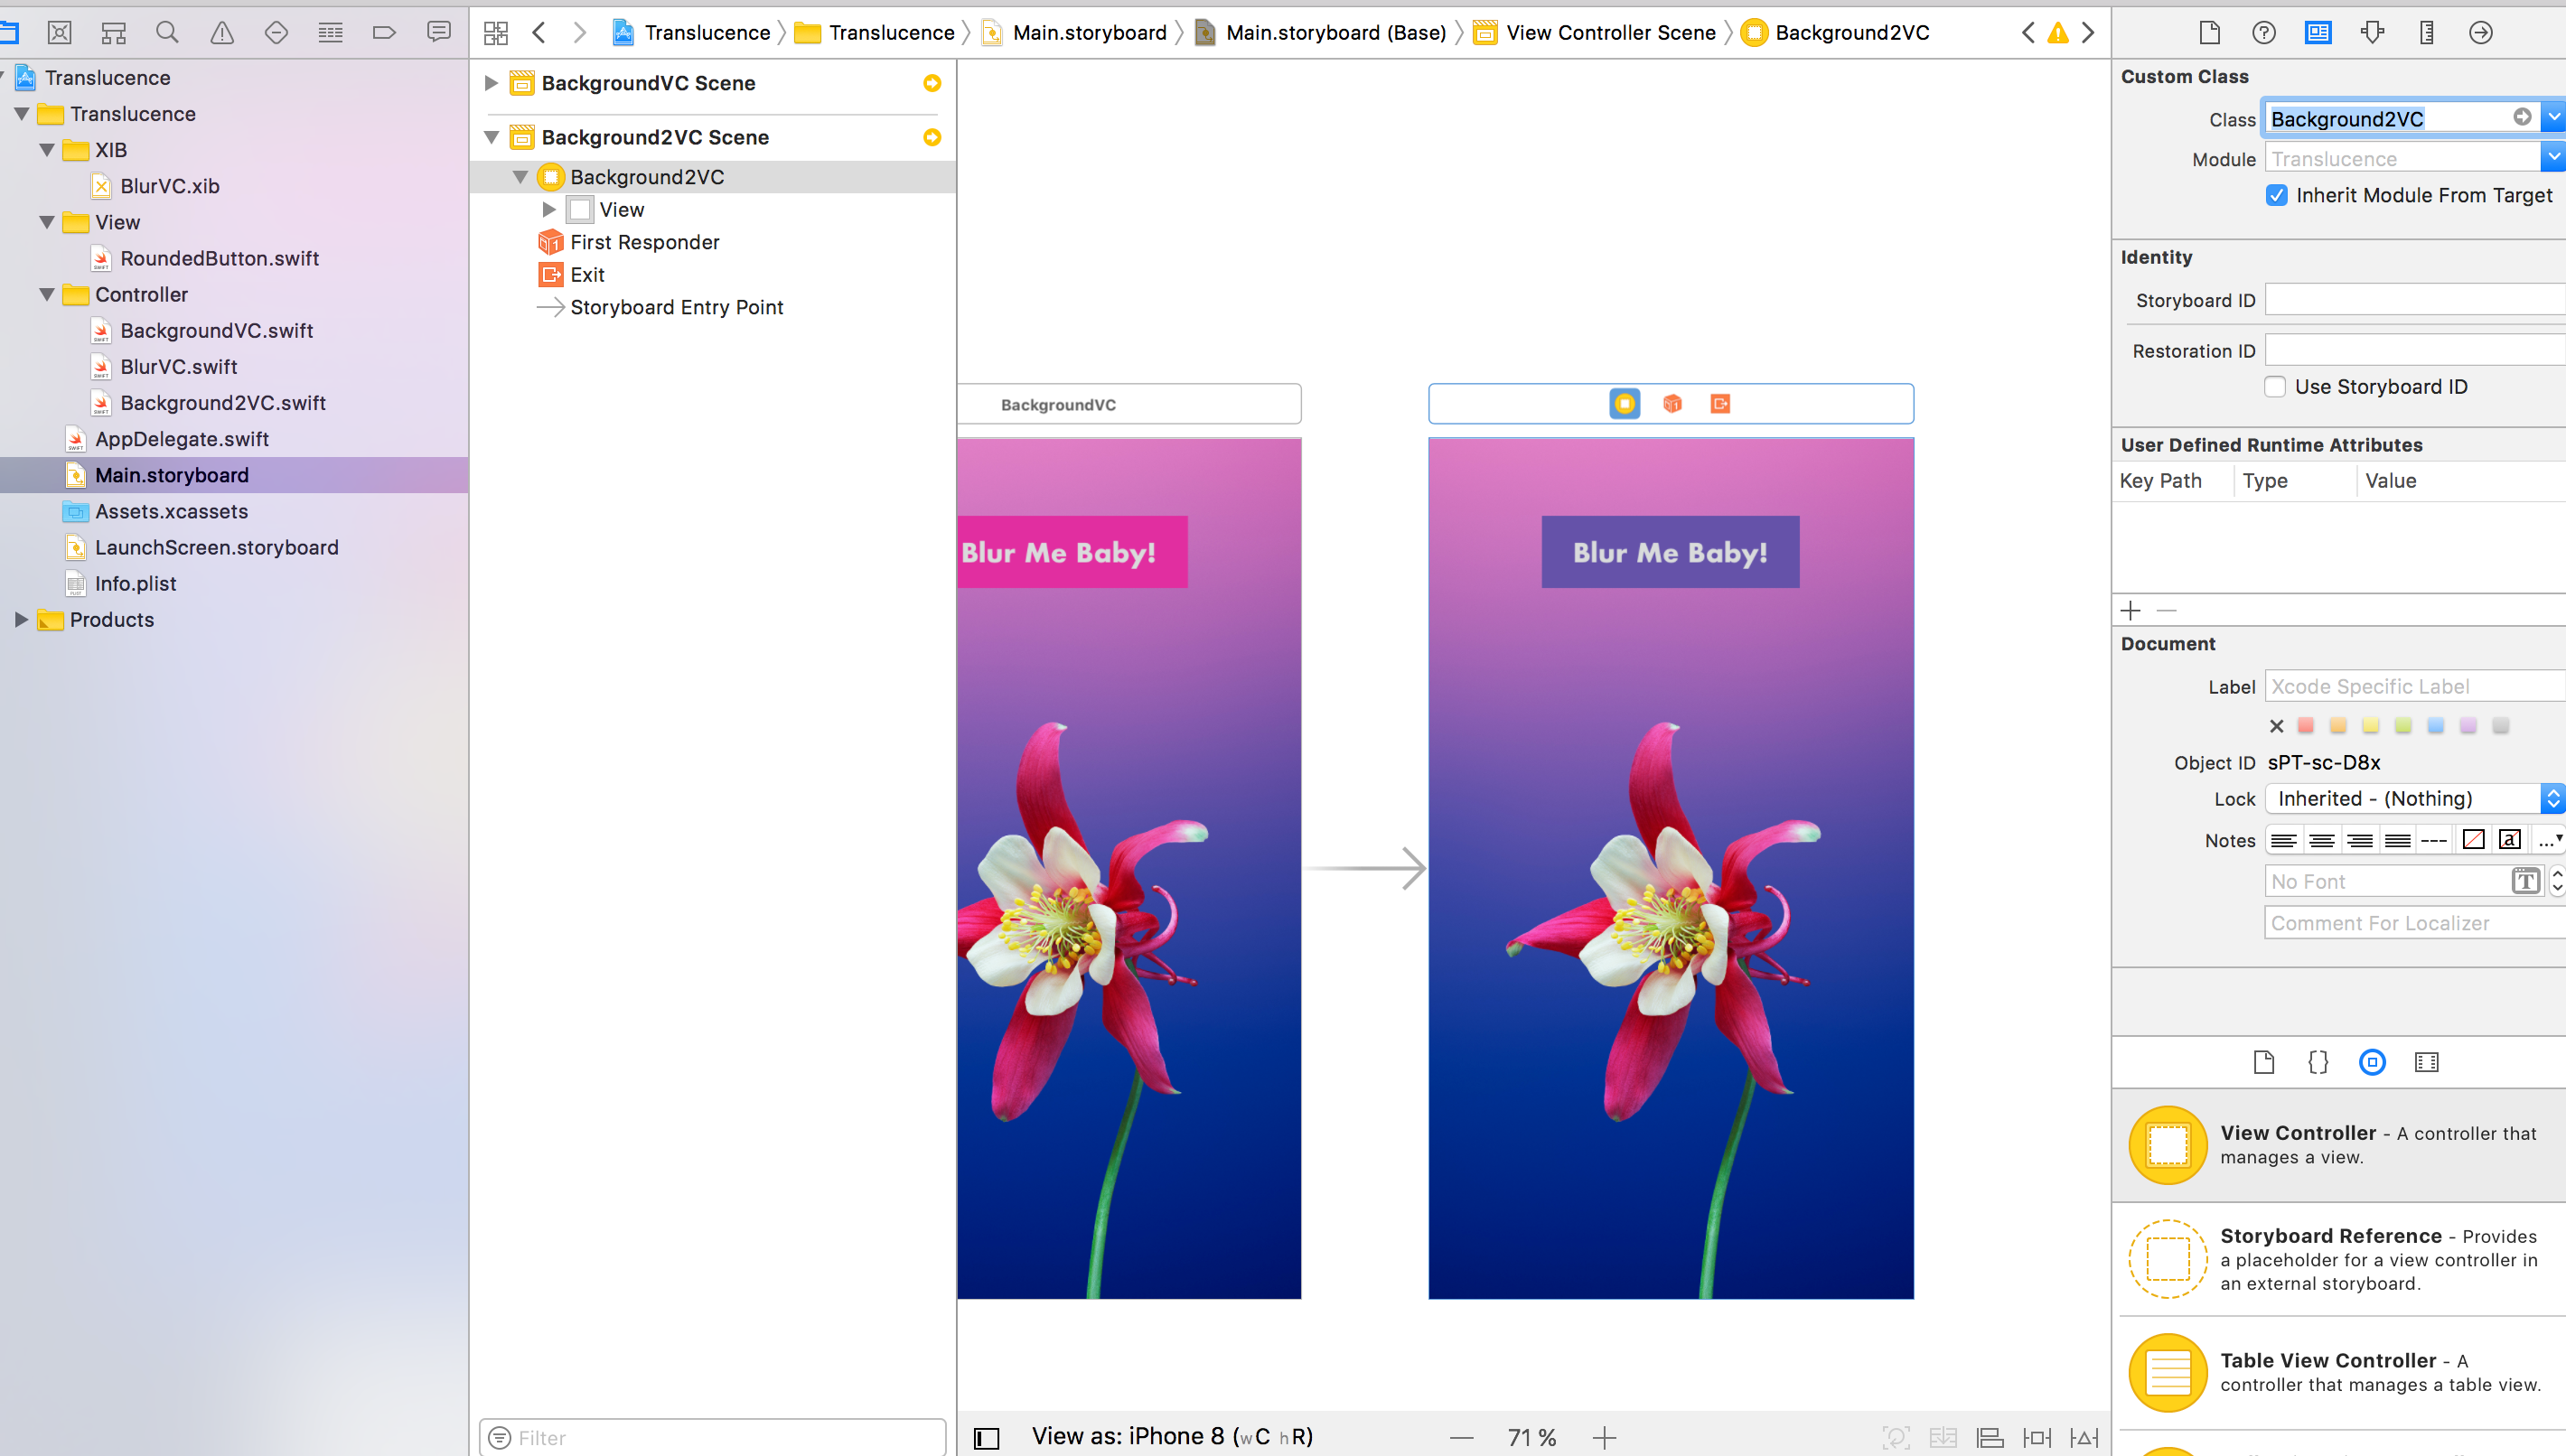
Task: Open the Size inspector
Action: 2427,32
